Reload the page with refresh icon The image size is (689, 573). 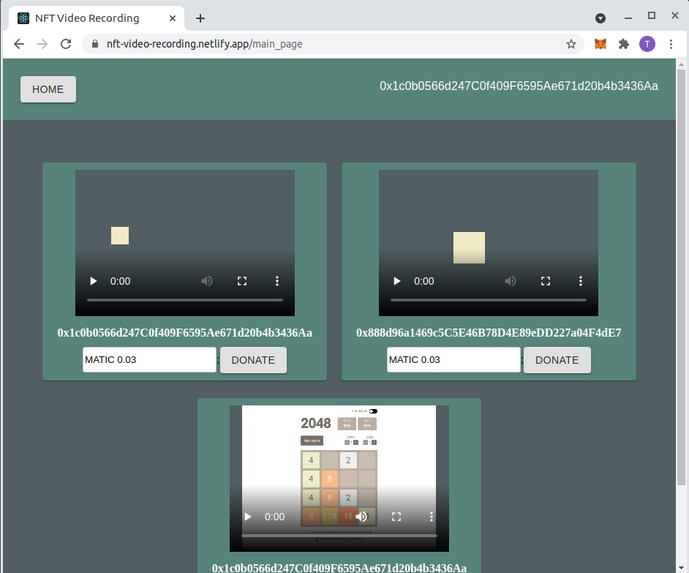coord(66,44)
